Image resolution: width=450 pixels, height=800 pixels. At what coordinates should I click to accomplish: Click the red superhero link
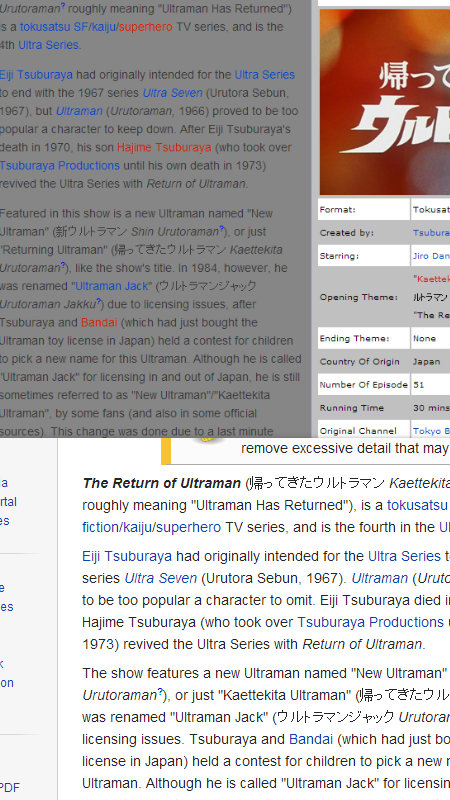[x=145, y=27]
